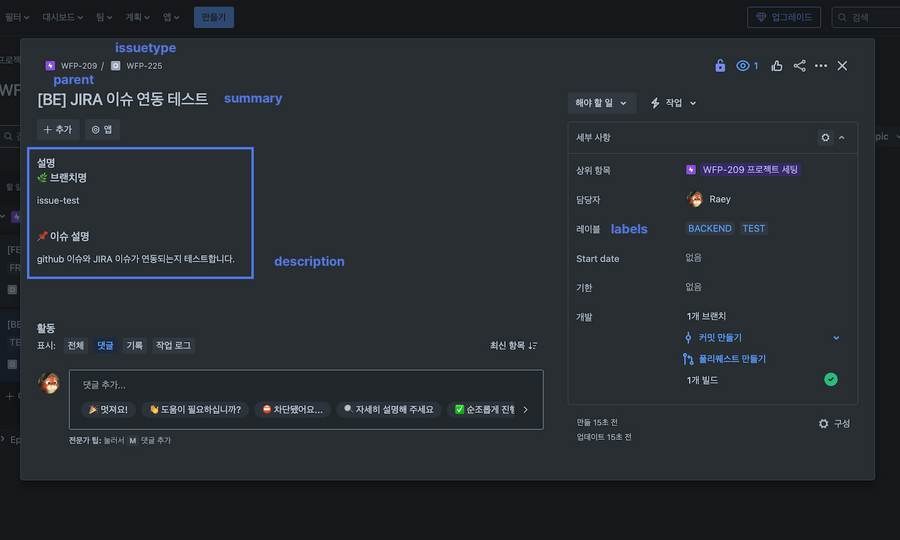Click the 업그레이드 upgrade button
The image size is (900, 540).
[783, 17]
